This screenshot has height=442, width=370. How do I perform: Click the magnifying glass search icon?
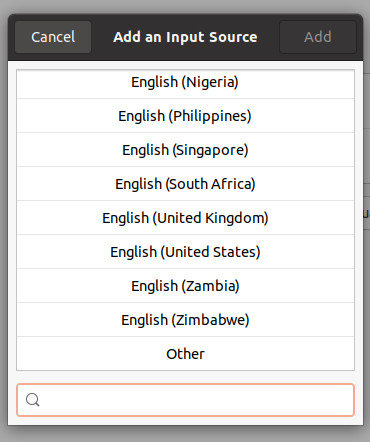(33, 400)
